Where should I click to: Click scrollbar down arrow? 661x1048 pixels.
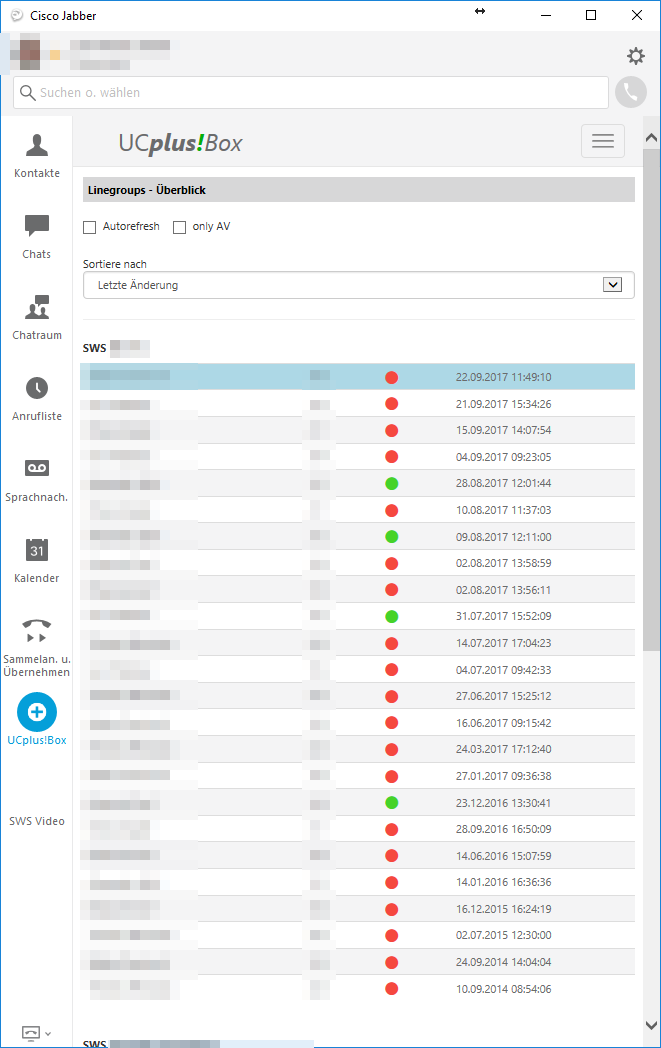point(652,1025)
